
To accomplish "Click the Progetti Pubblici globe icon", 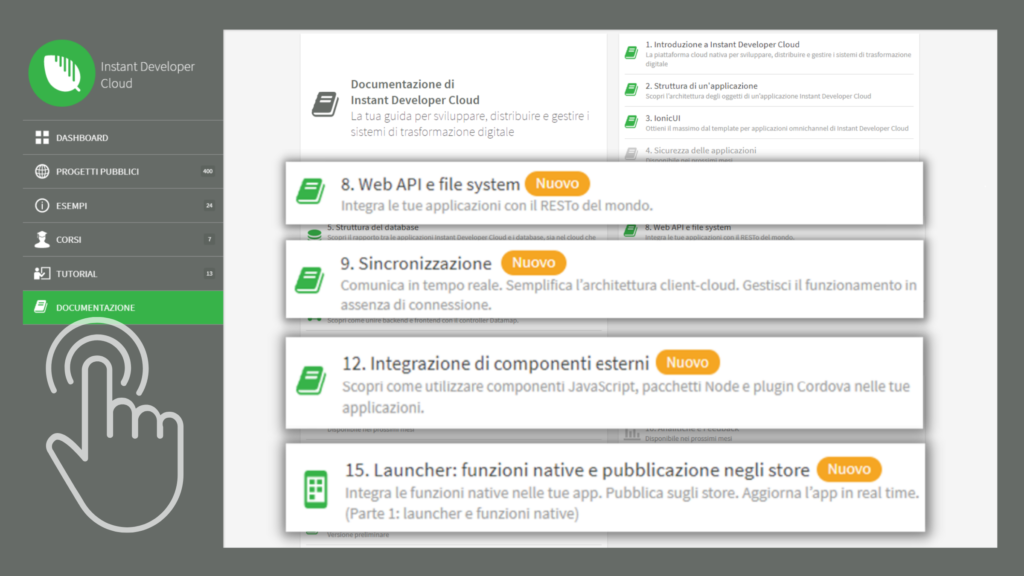I will (42, 171).
